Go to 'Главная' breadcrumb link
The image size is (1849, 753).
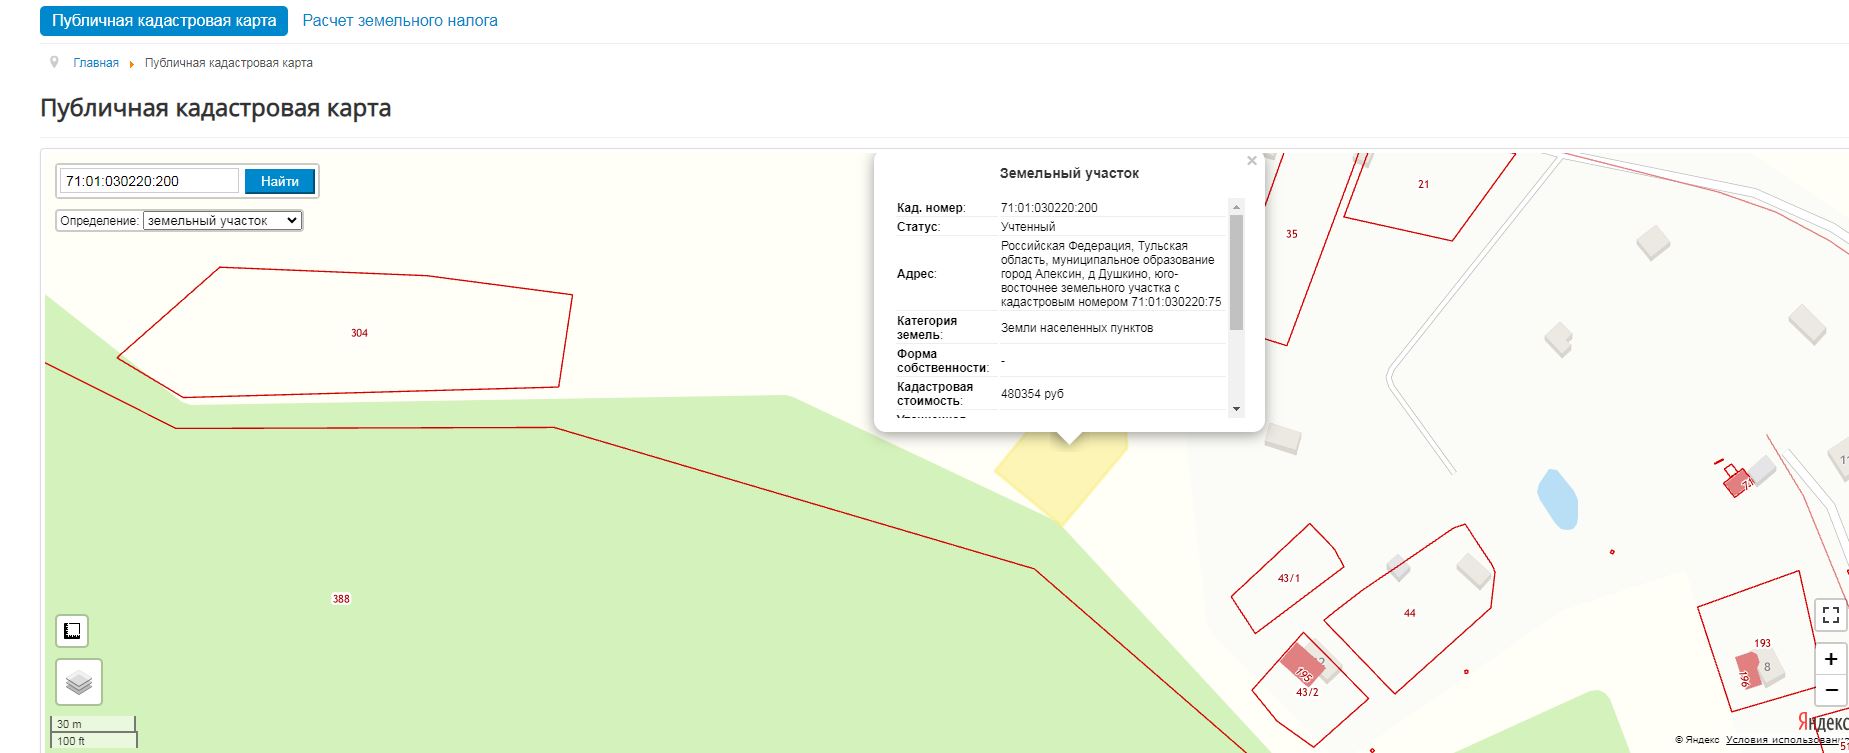tap(96, 63)
